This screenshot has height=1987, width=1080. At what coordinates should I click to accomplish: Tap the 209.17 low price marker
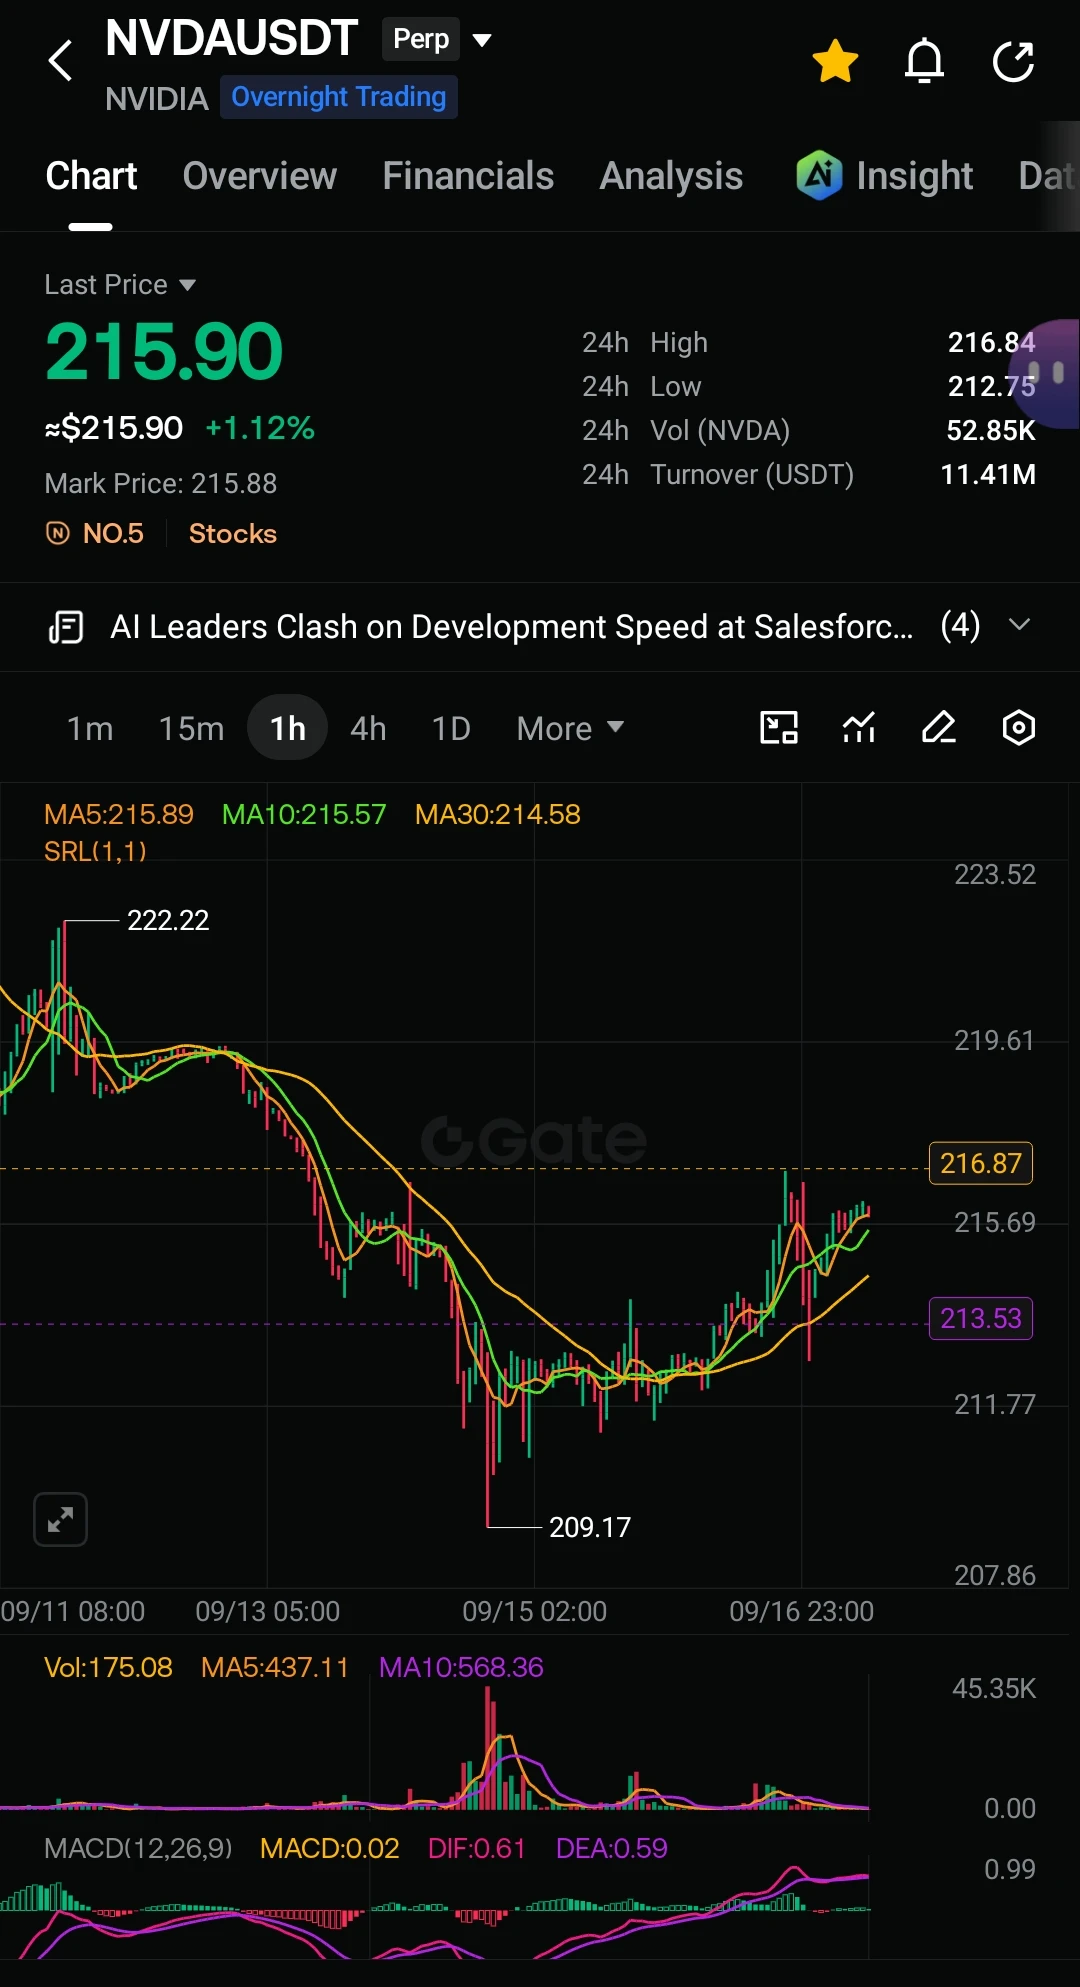(590, 1527)
